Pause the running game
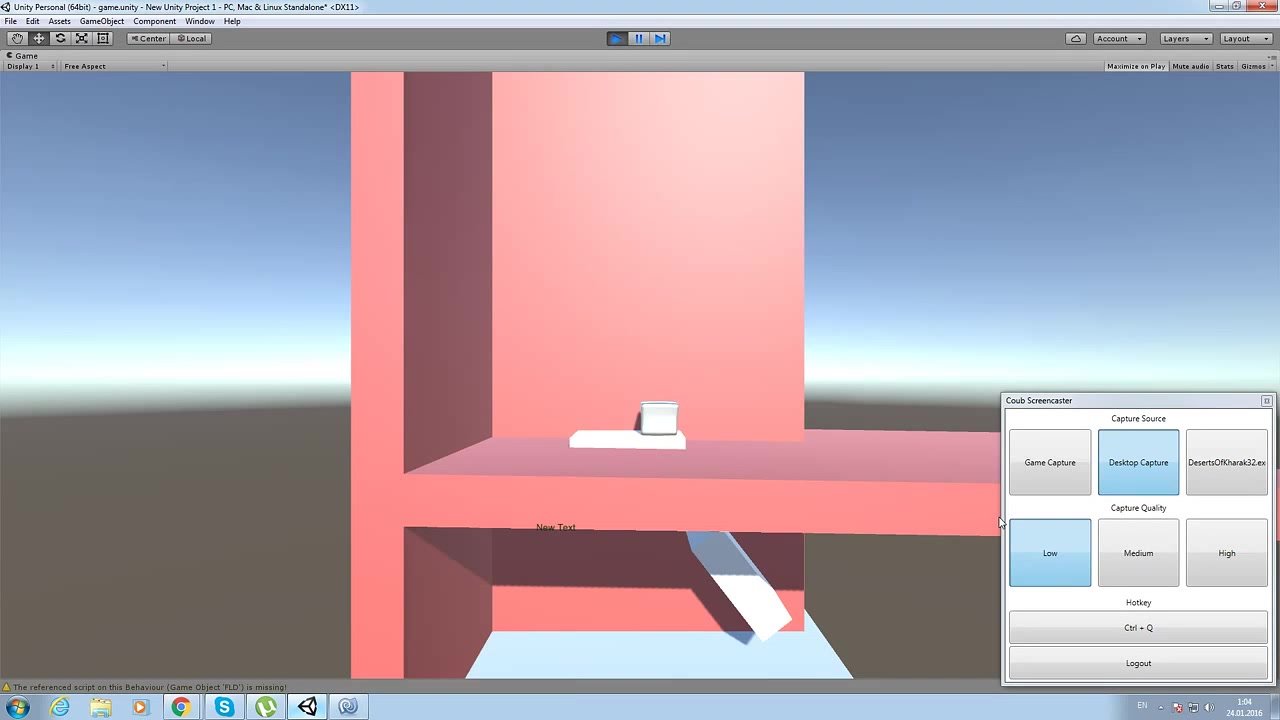1280x720 pixels. (638, 38)
